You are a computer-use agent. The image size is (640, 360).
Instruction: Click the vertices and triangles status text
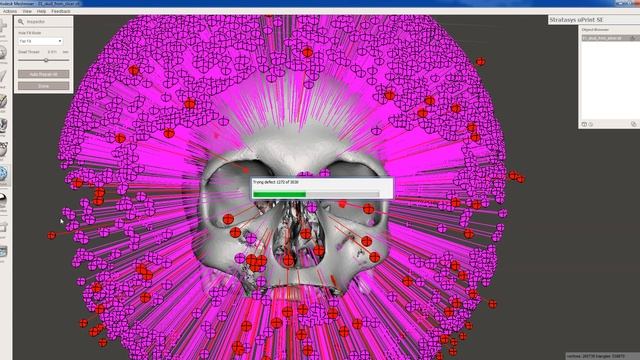point(596,356)
